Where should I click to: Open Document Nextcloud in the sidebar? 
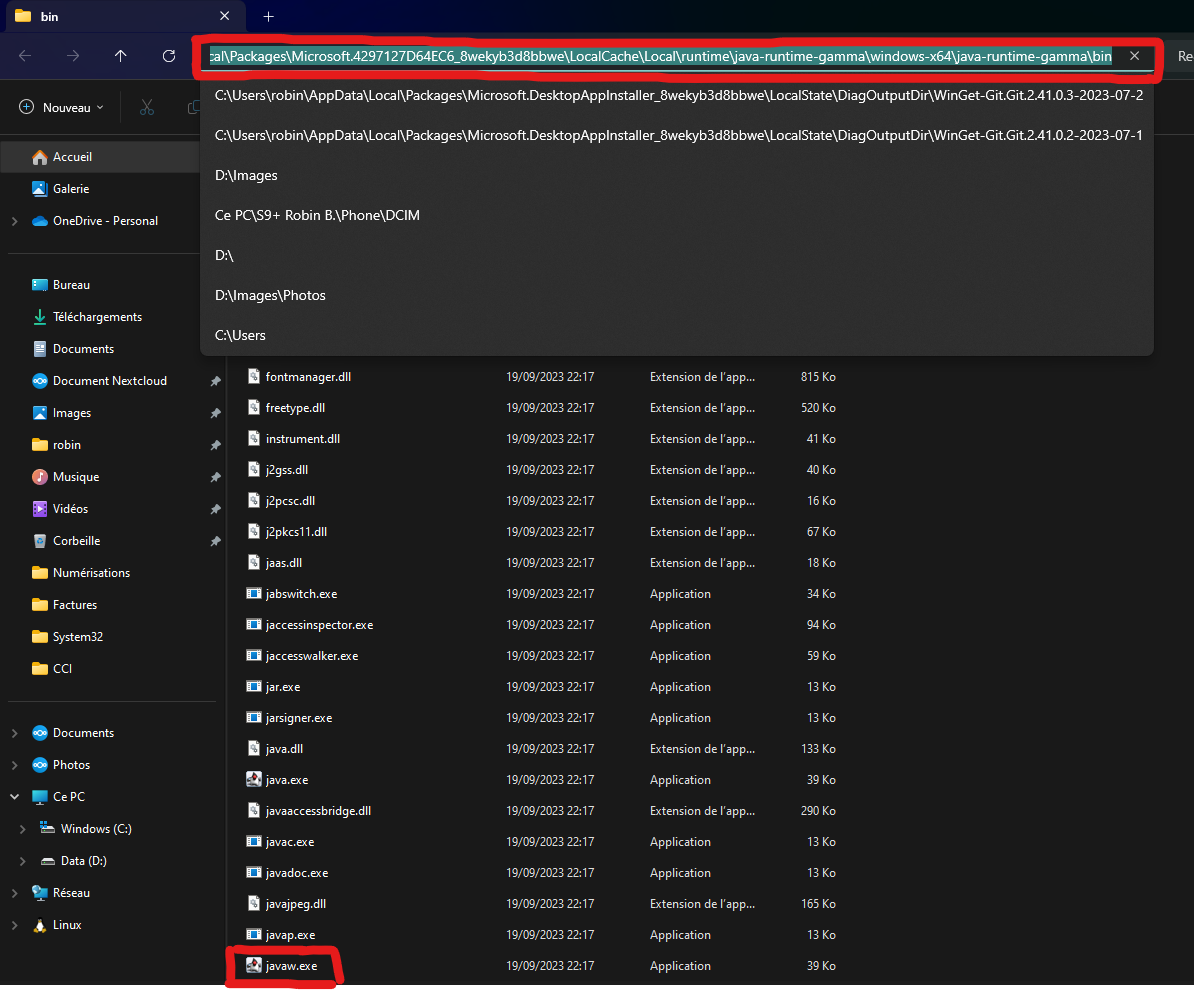110,381
